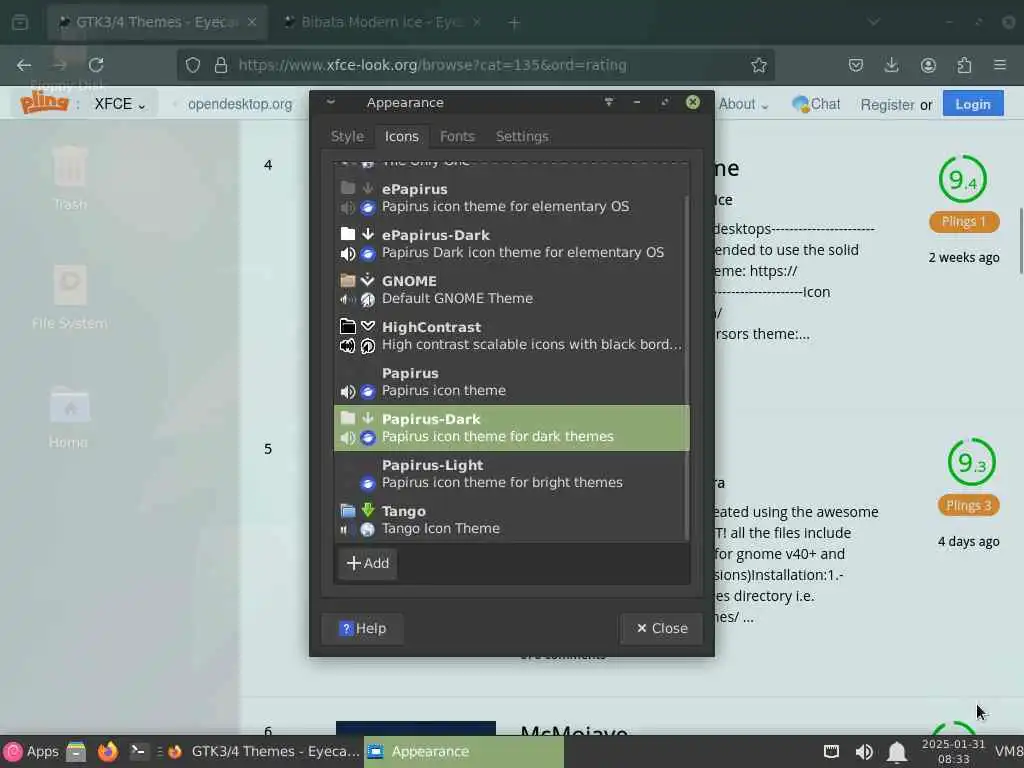Select the Papirus-Dark icon theme
Screen dimensions: 1024x768
pyautogui.click(x=511, y=428)
